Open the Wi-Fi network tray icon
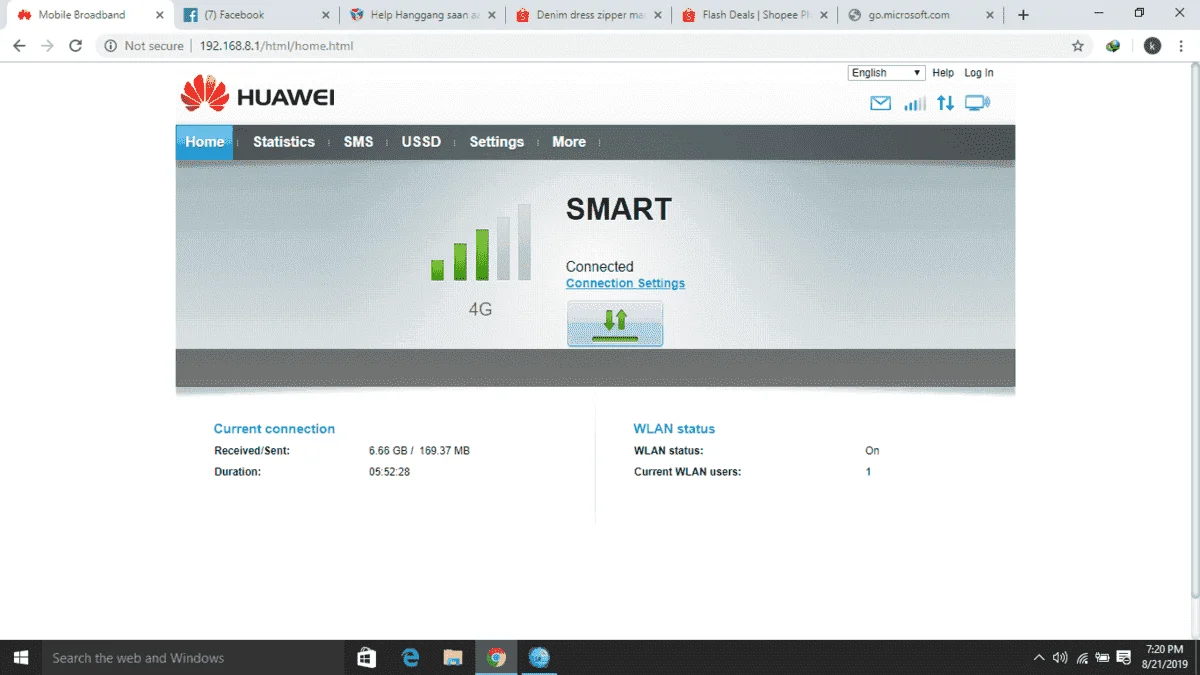1200x675 pixels. pos(1082,658)
